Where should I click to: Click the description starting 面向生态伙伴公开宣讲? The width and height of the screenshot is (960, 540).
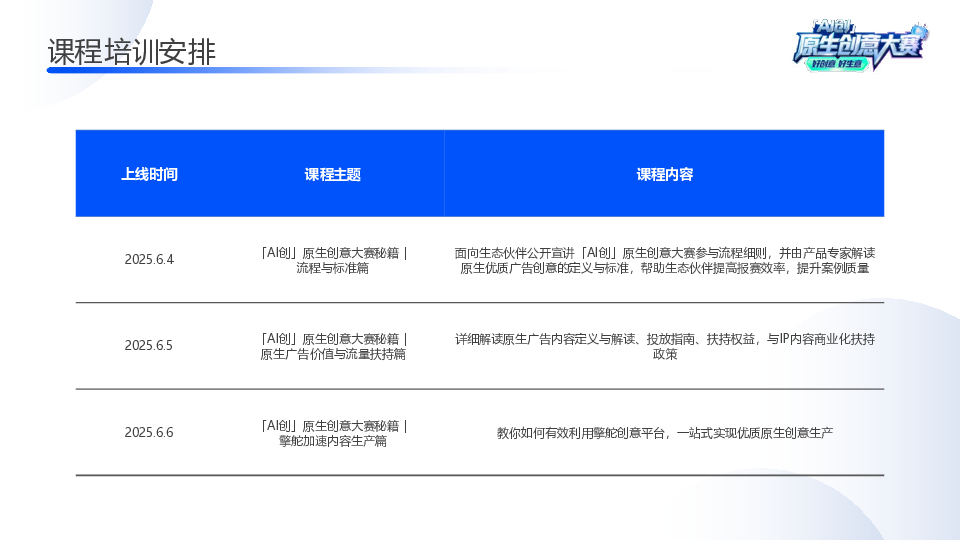(664, 260)
